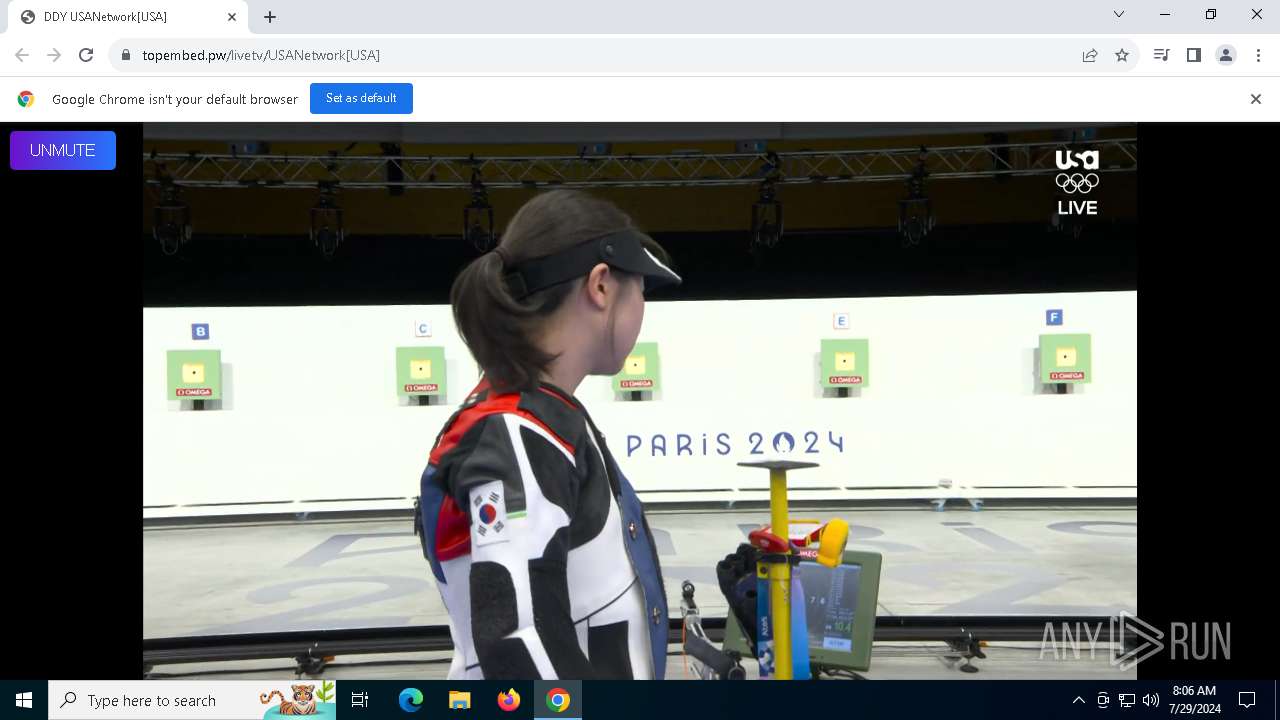This screenshot has height=720, width=1280.
Task: Click the taskbar search box
Action: [192, 700]
